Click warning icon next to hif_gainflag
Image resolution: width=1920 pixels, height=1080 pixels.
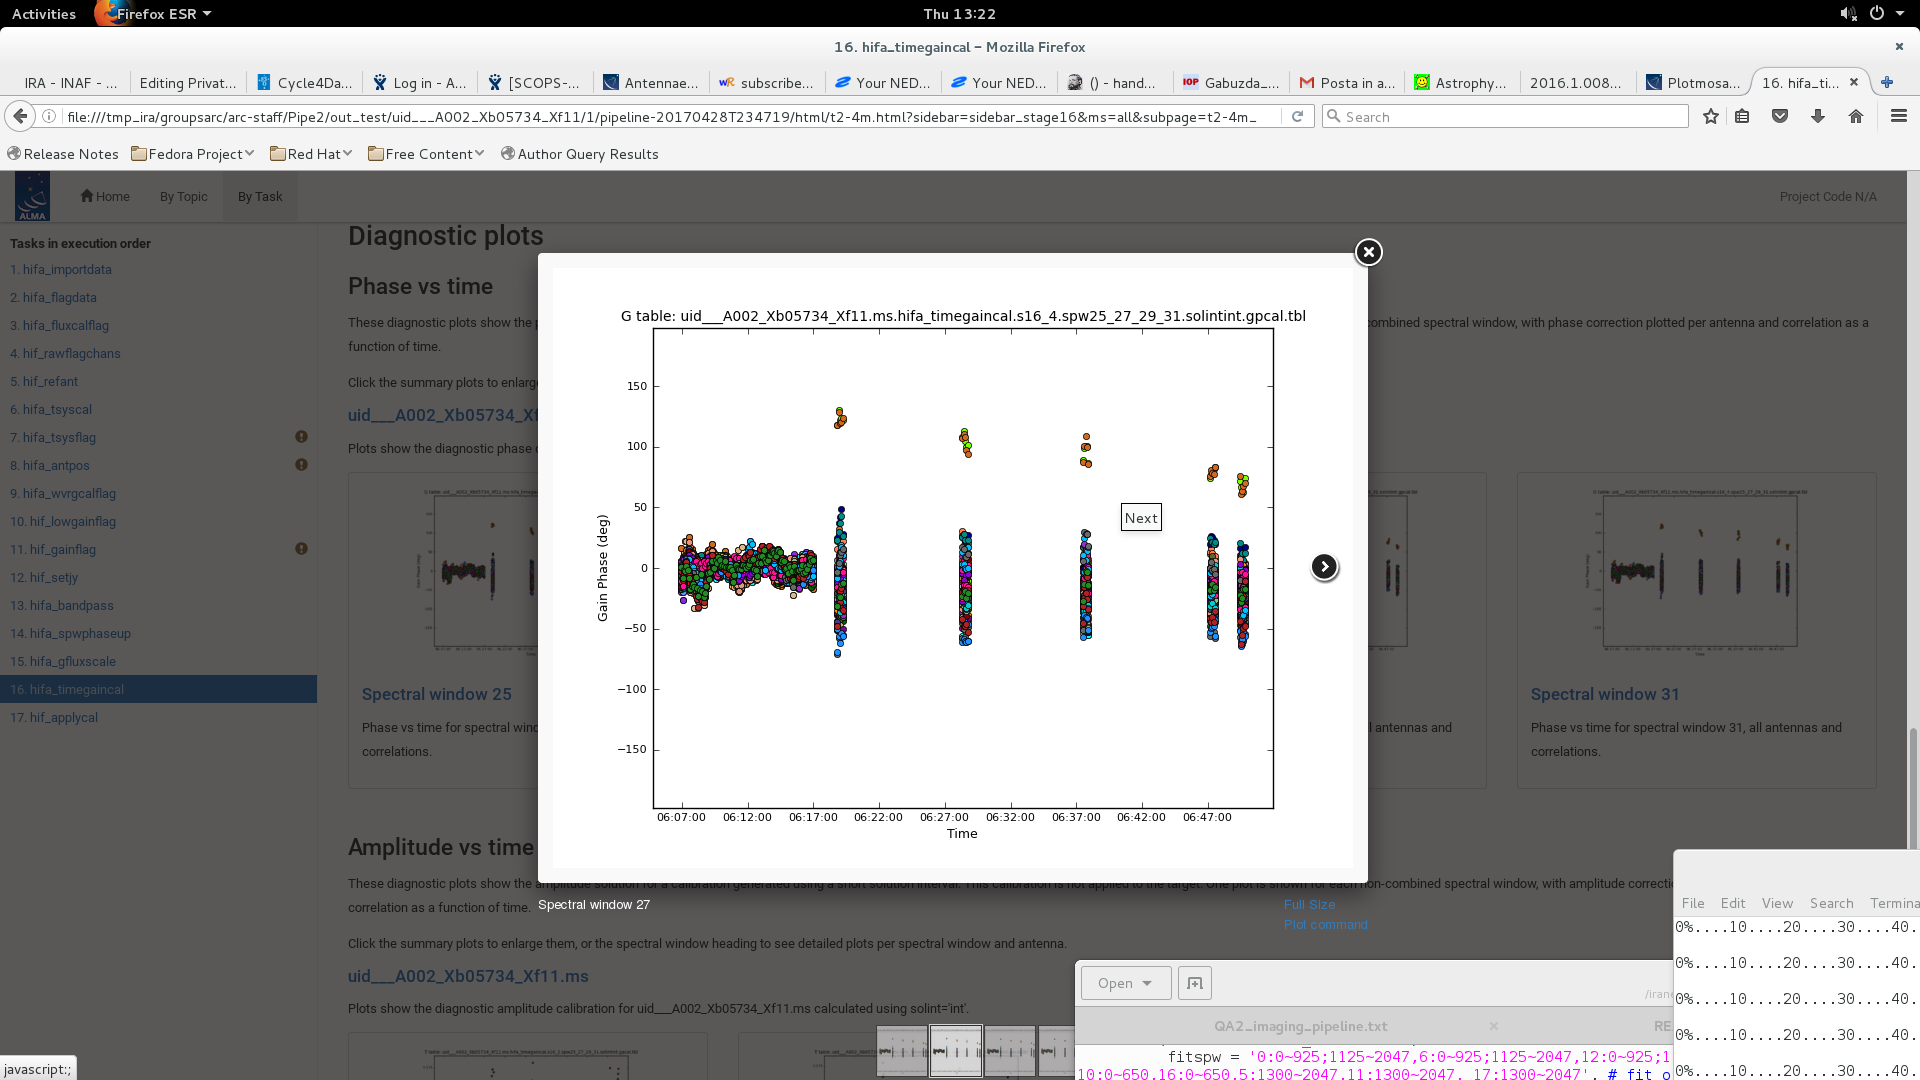pyautogui.click(x=301, y=549)
